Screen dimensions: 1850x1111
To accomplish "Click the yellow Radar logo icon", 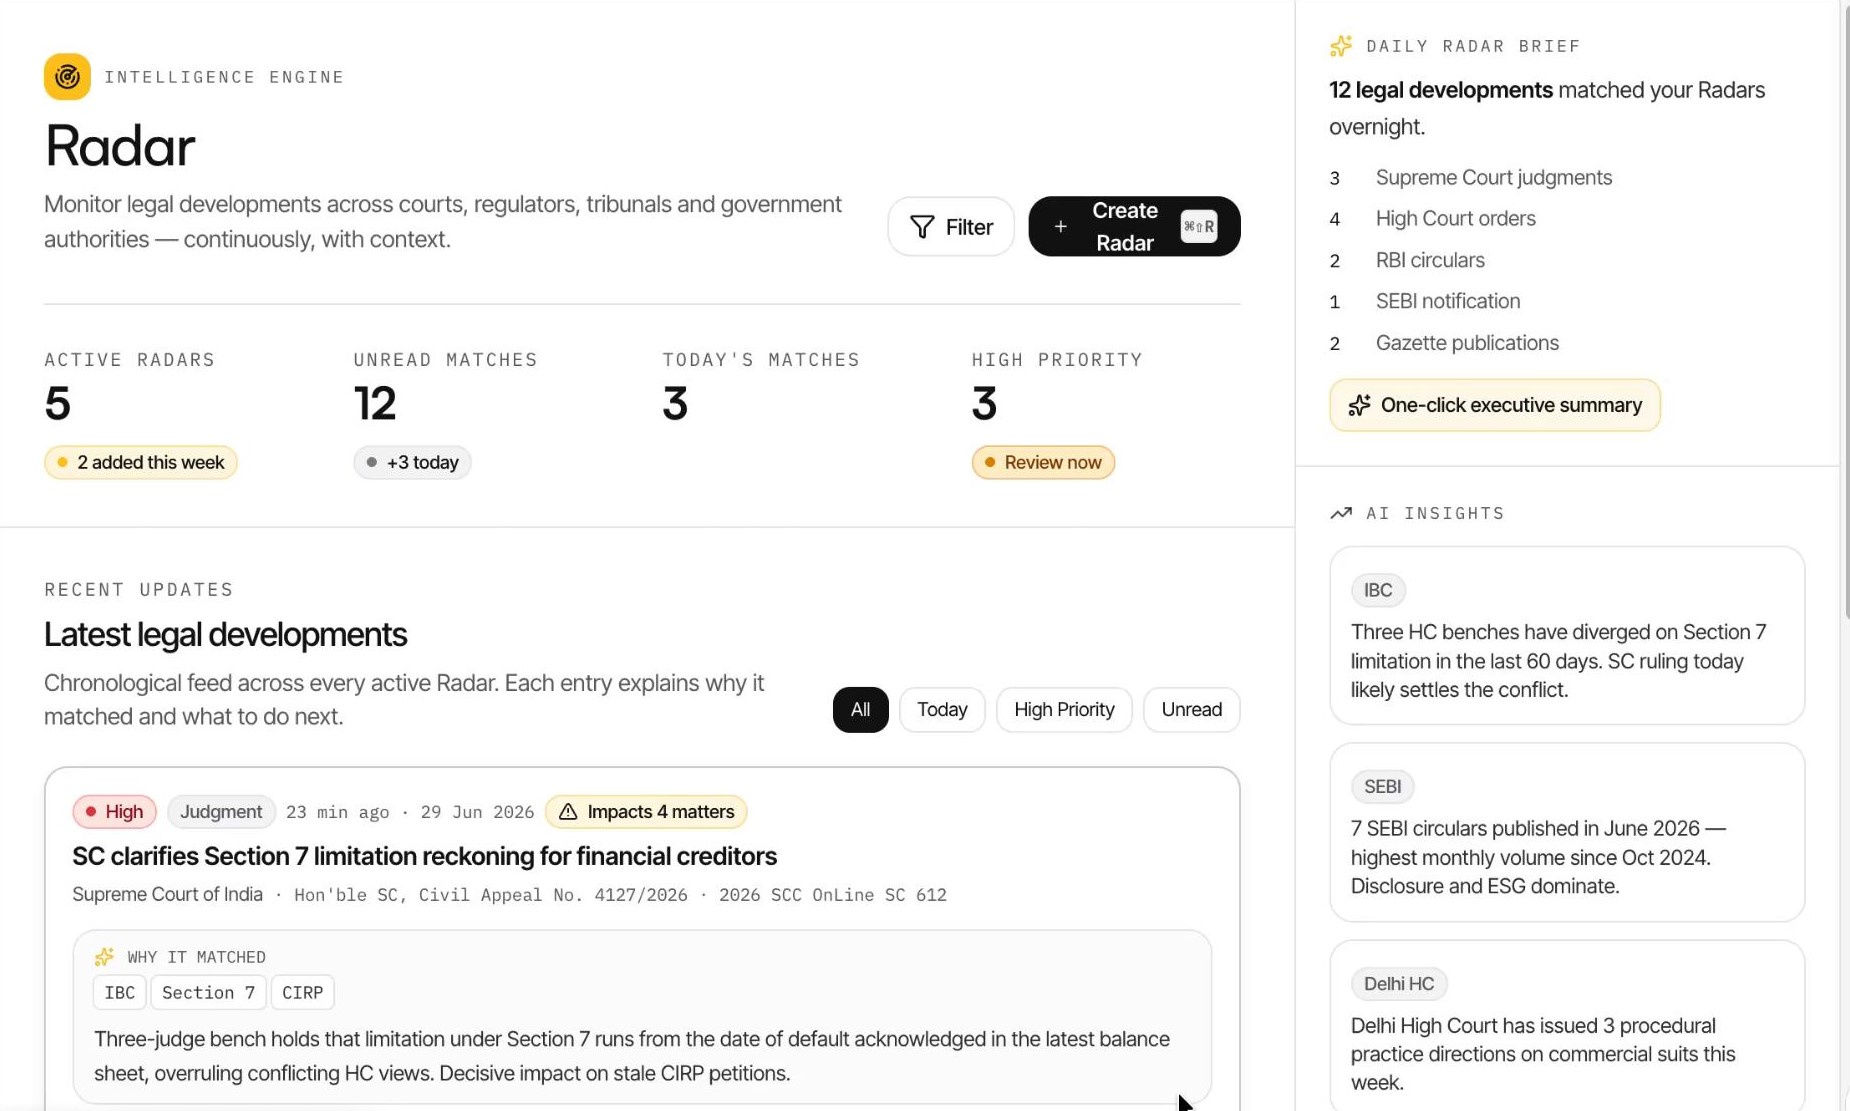I will click(x=67, y=77).
